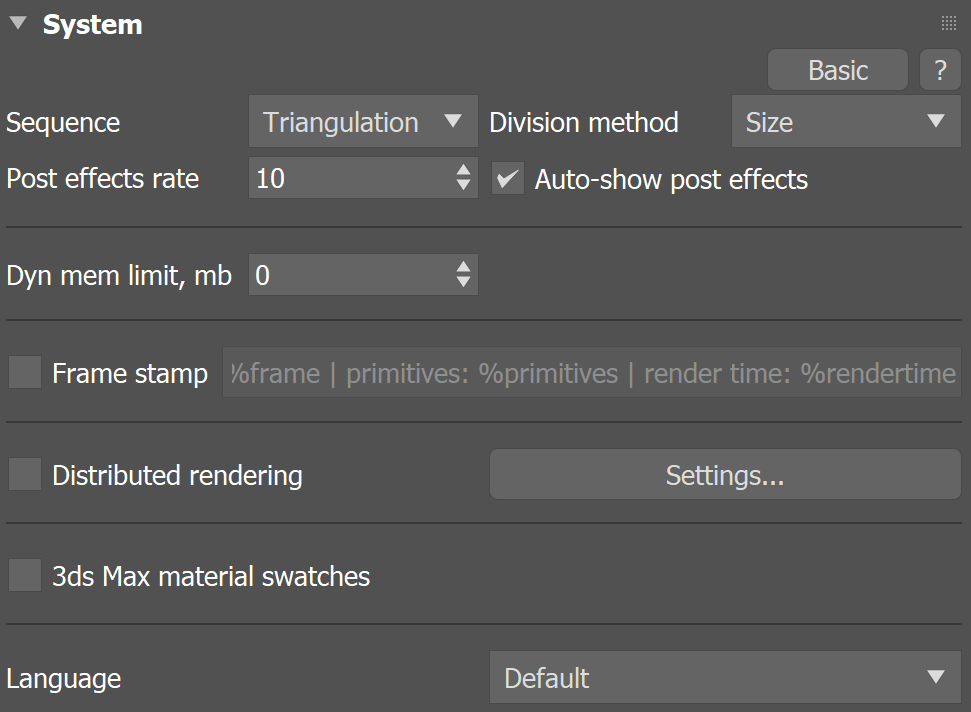
Task: Open the Language dropdown showing Default
Action: [724, 678]
